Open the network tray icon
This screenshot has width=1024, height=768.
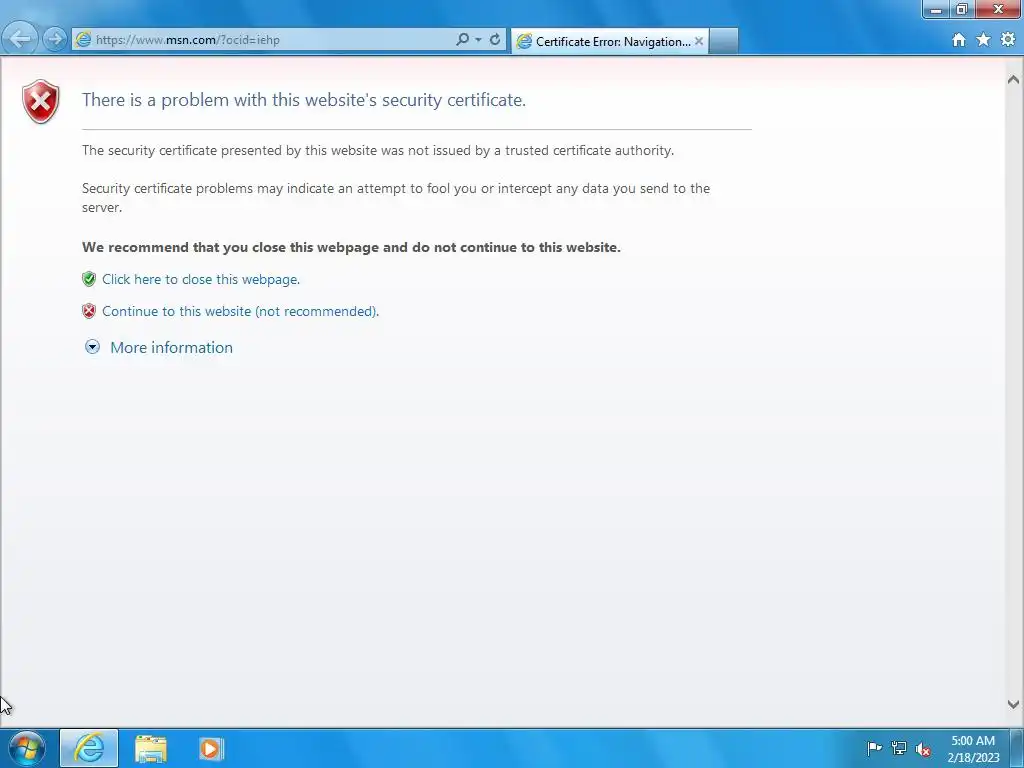899,748
